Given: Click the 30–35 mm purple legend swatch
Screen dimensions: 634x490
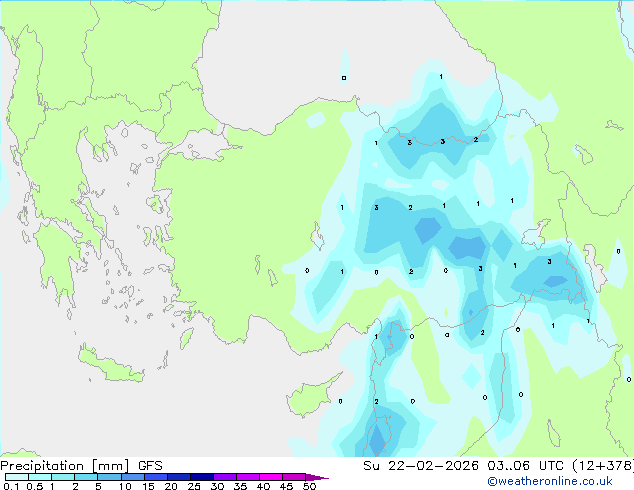Looking at the screenshot, I should (x=224, y=477).
